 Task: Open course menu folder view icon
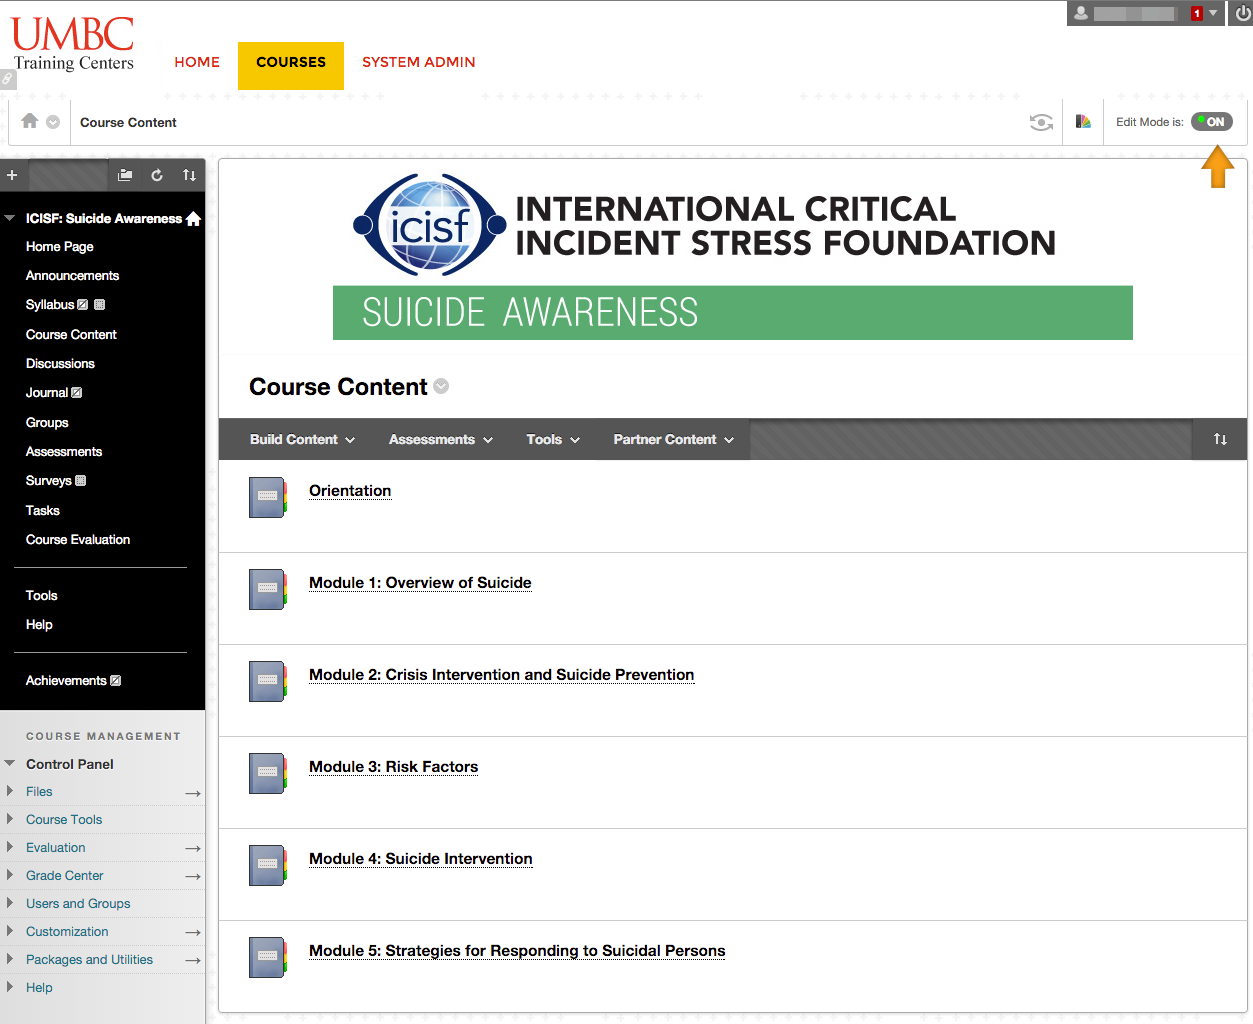coord(125,175)
